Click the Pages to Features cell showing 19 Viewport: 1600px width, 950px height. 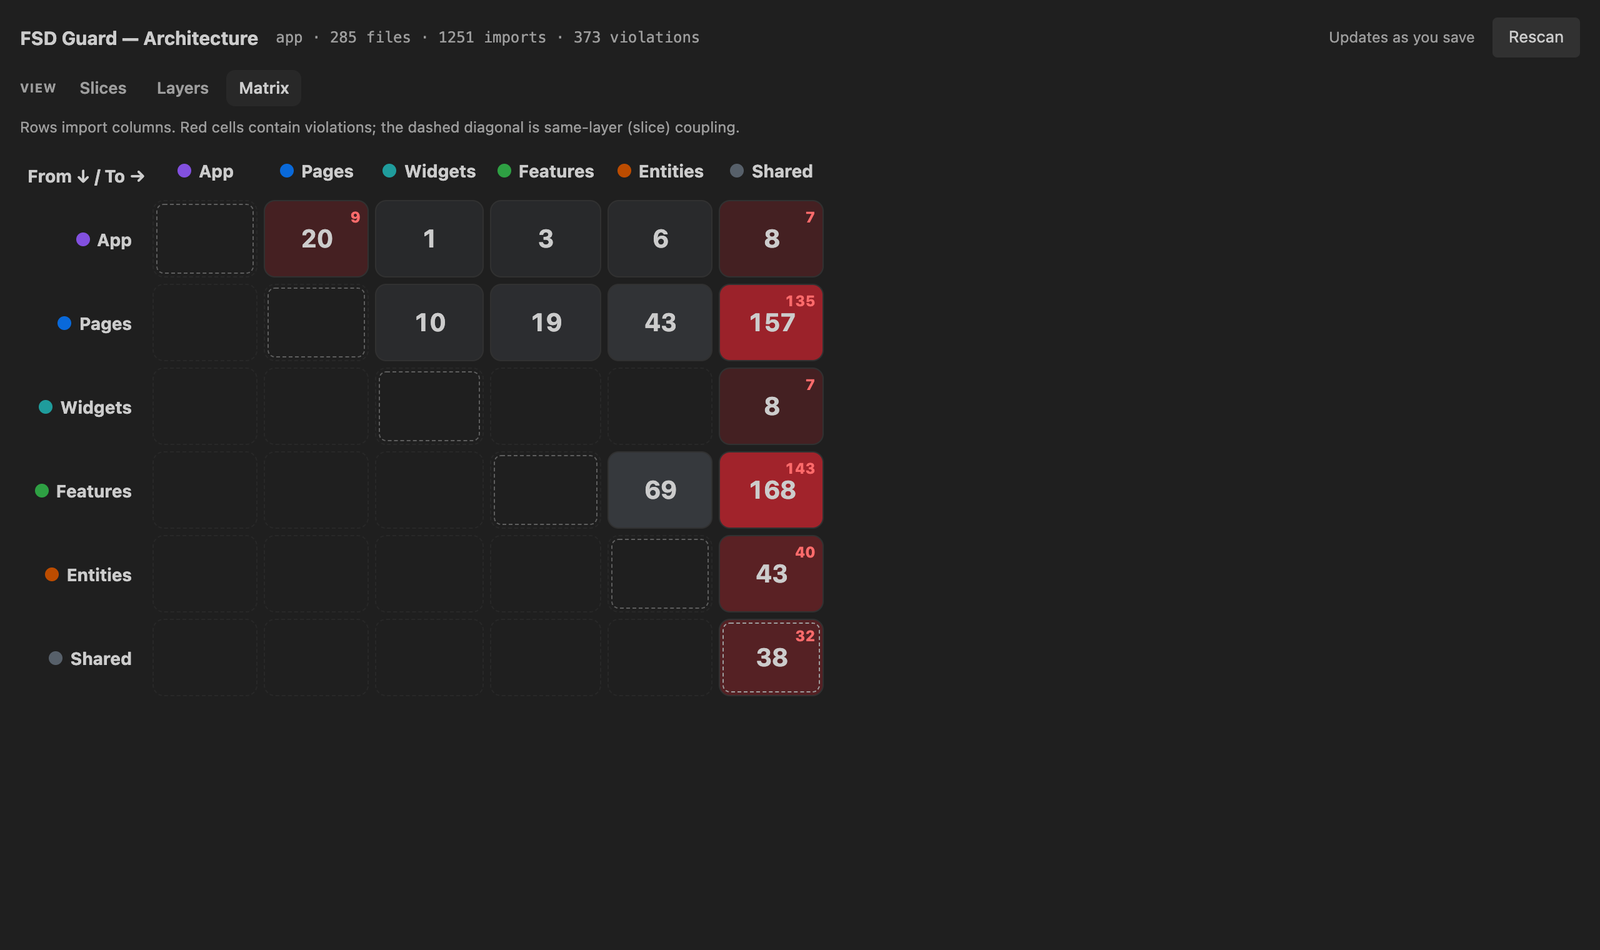point(545,323)
